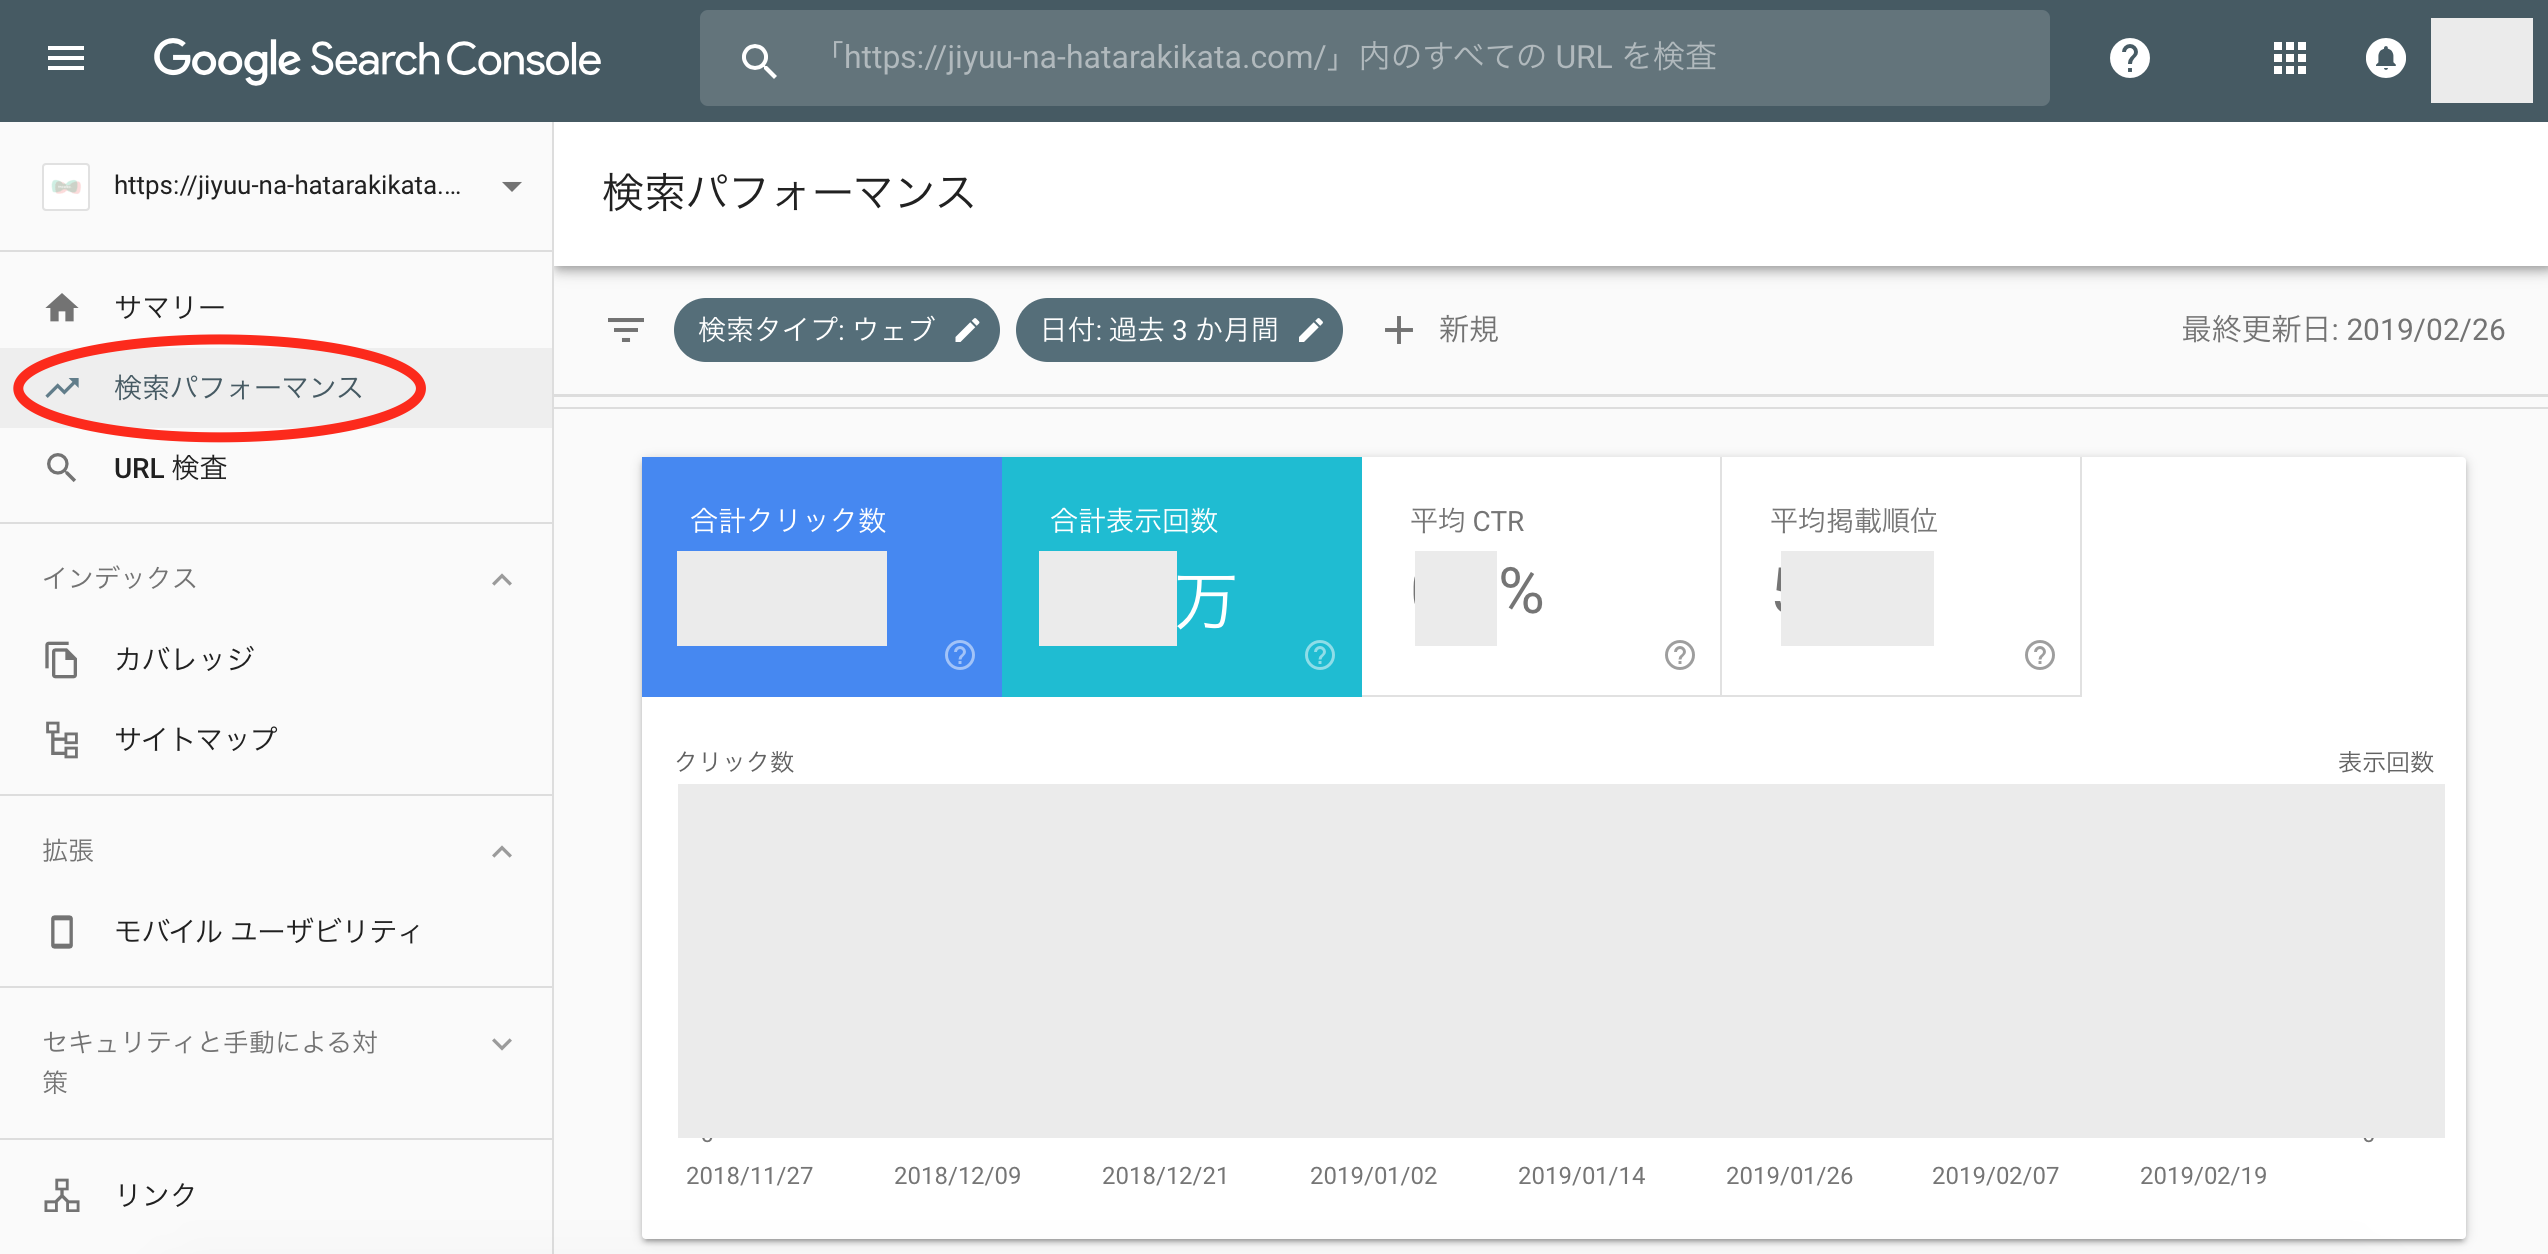Click the filter lines icon in filter bar
2548x1254 pixels.
(x=626, y=329)
